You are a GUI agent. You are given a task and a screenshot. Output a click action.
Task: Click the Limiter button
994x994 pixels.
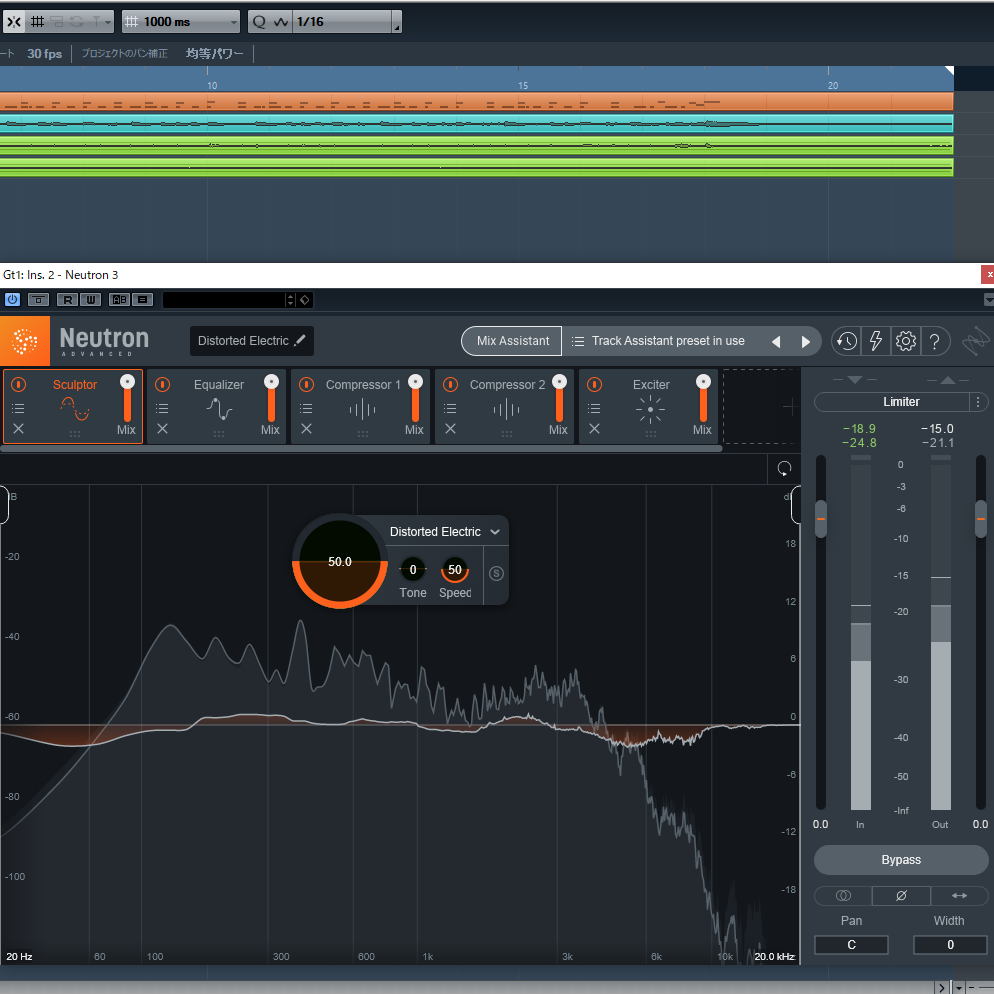coord(893,402)
